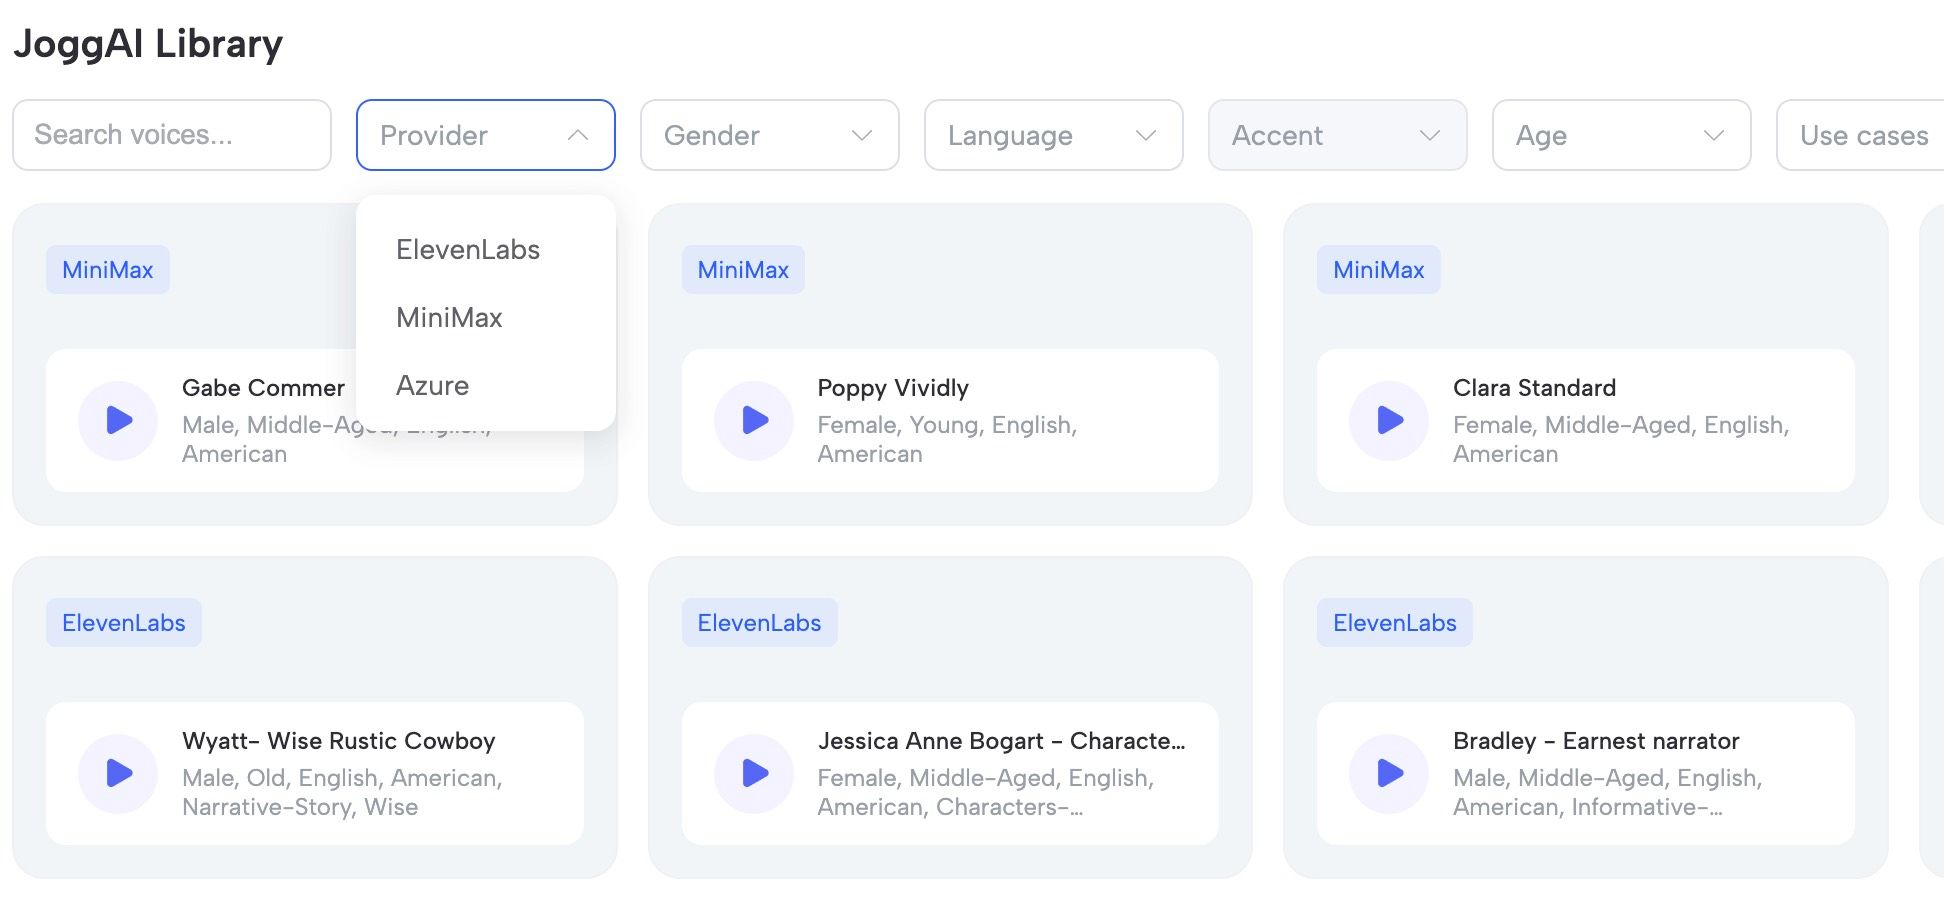Open the Gender filter dropdown
This screenshot has width=1944, height=908.
(x=769, y=135)
